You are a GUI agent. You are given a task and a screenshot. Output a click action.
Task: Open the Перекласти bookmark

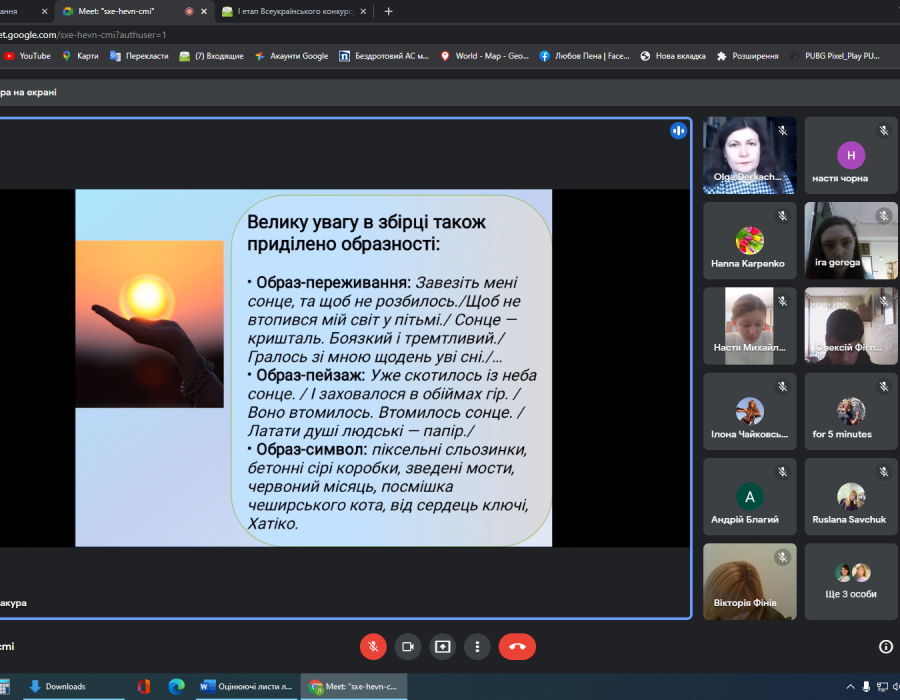(x=139, y=56)
